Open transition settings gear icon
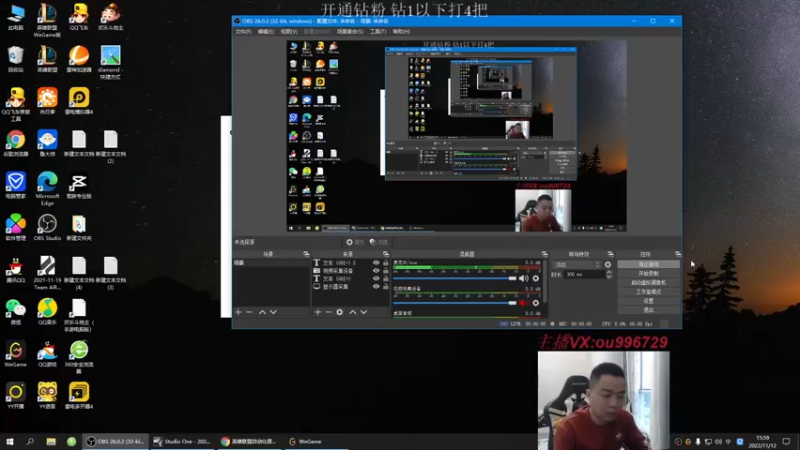Viewport: 800px width, 450px height. (x=607, y=264)
